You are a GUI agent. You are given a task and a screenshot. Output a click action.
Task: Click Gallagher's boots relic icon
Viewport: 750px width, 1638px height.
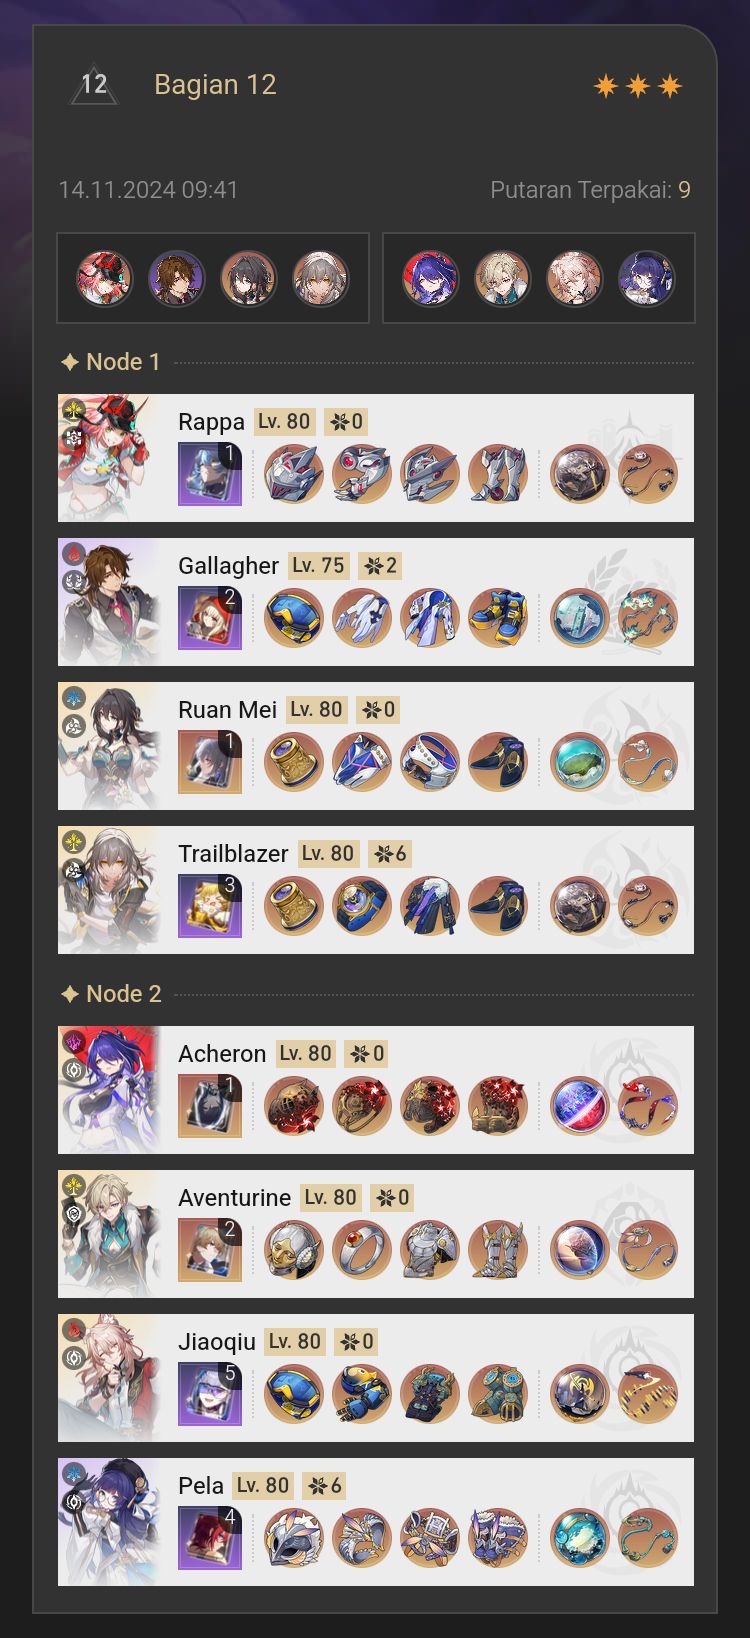tap(498, 618)
